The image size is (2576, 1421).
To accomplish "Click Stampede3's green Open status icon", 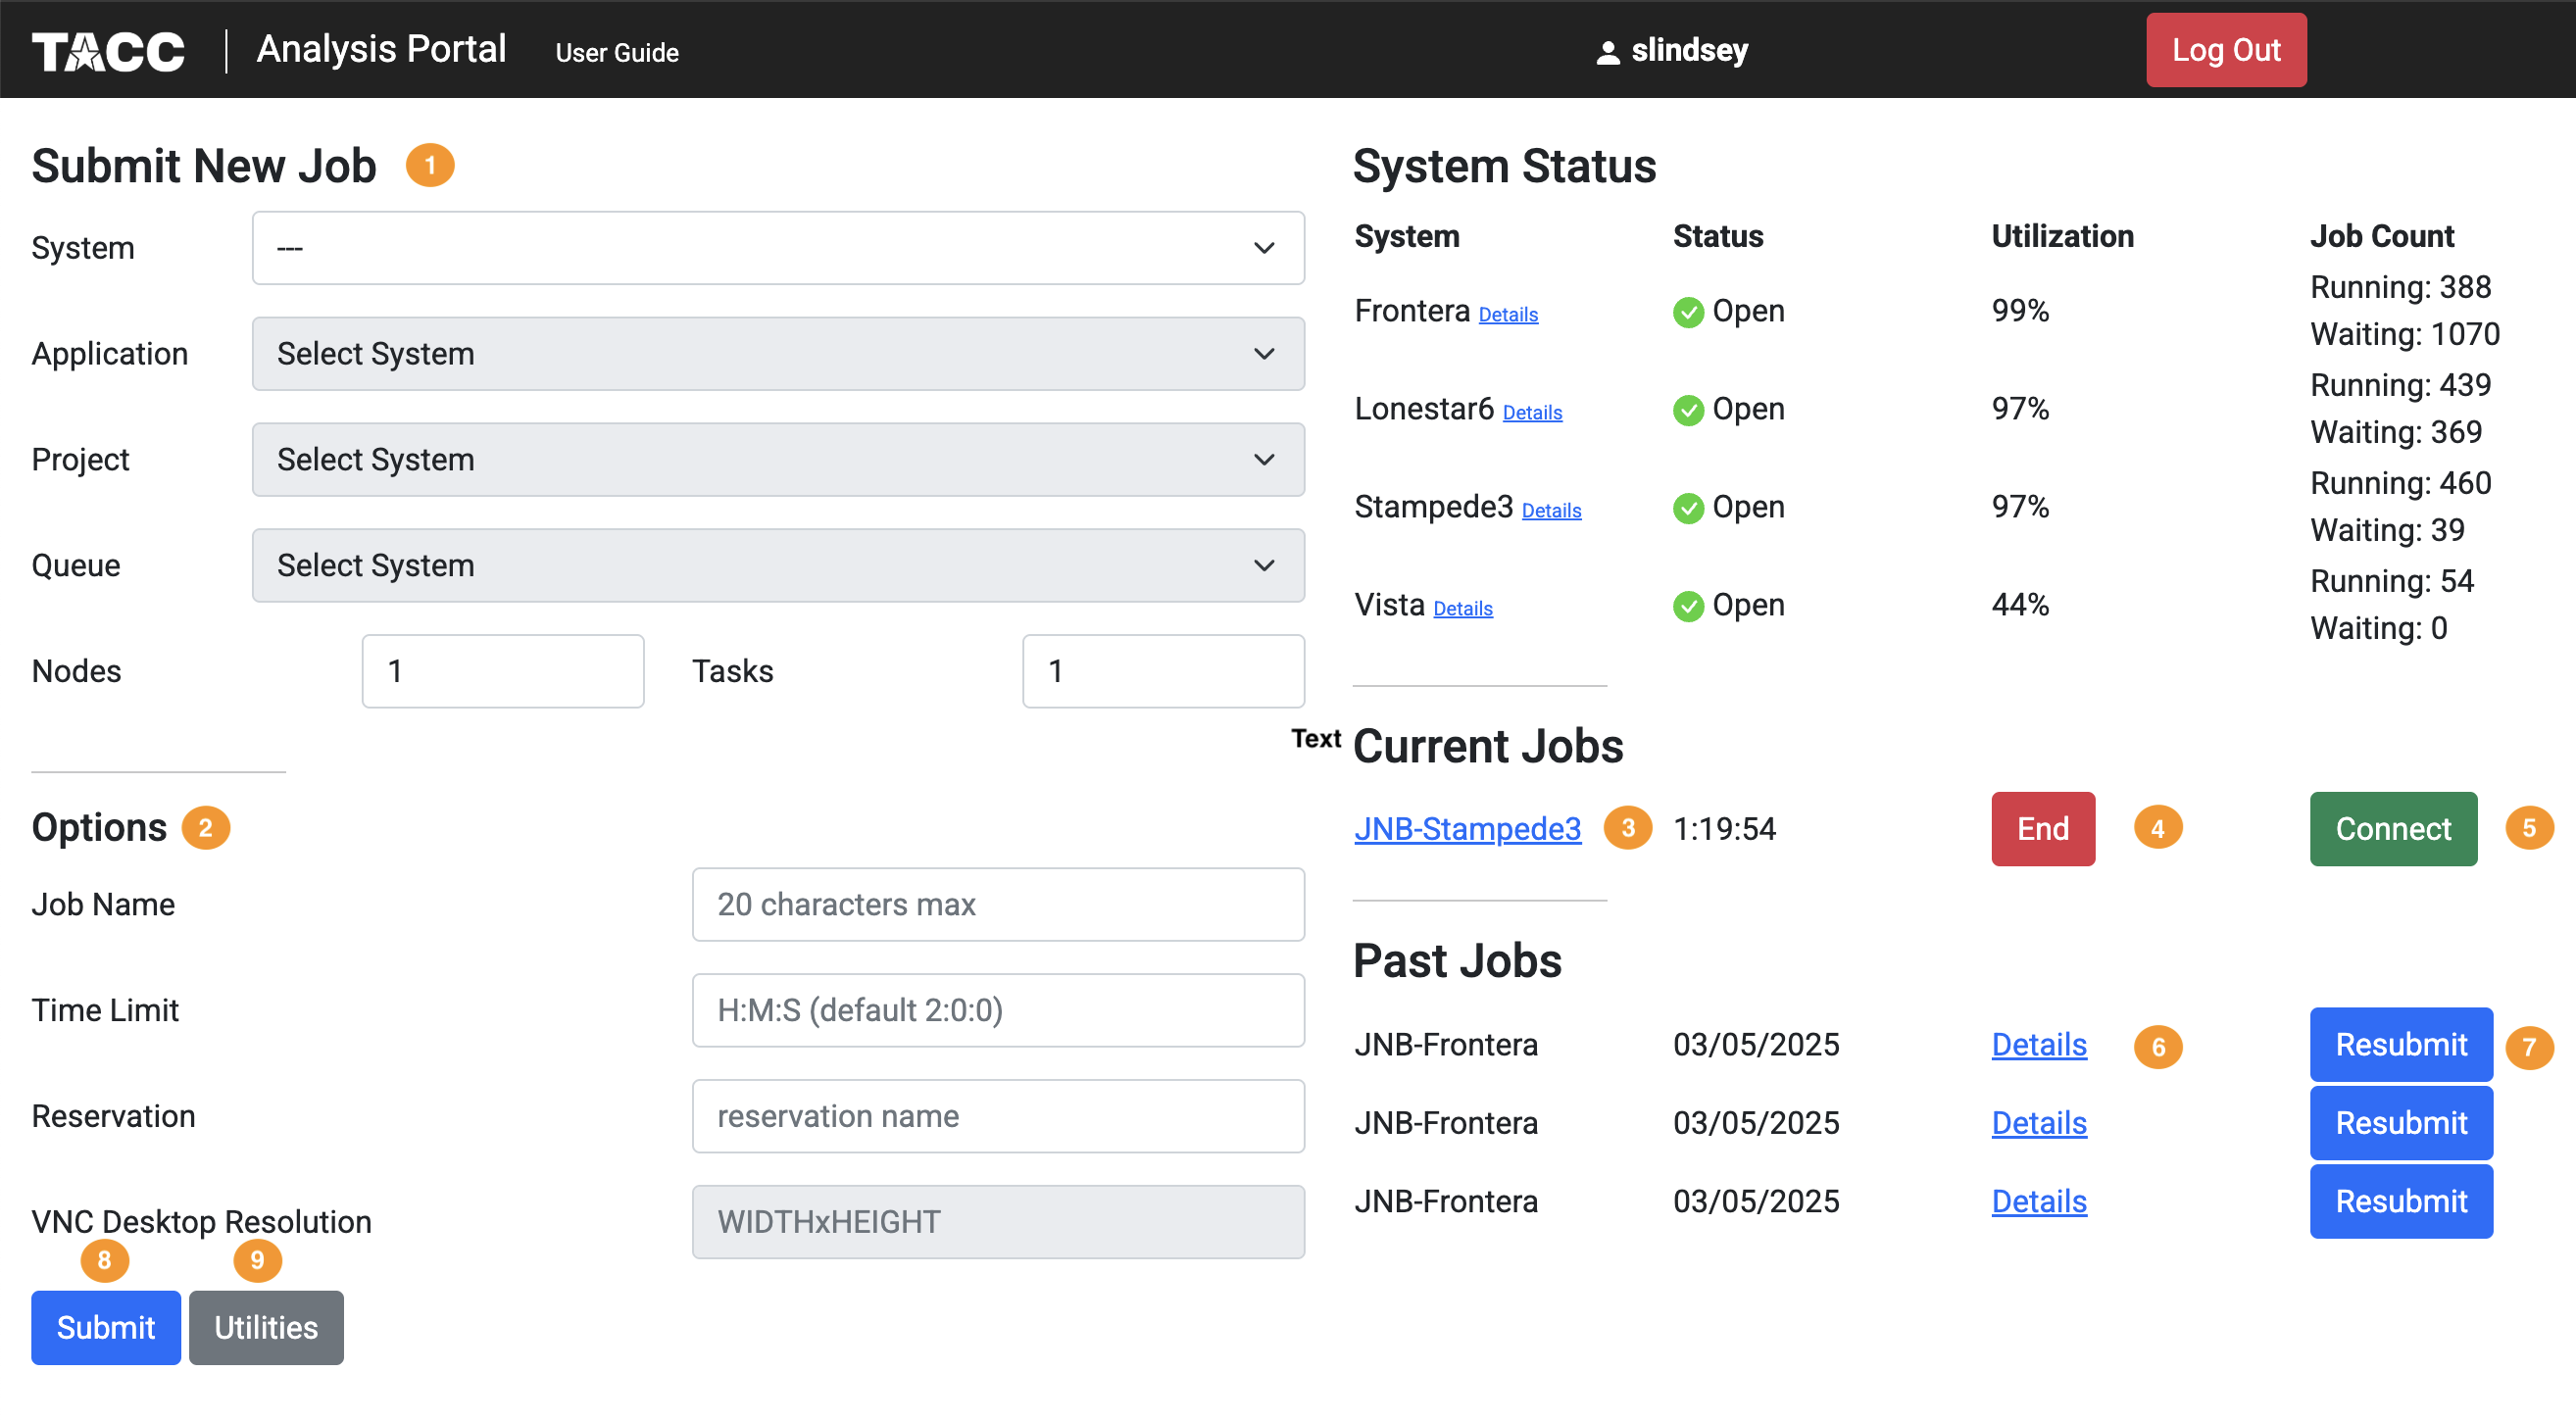I will [x=1688, y=508].
